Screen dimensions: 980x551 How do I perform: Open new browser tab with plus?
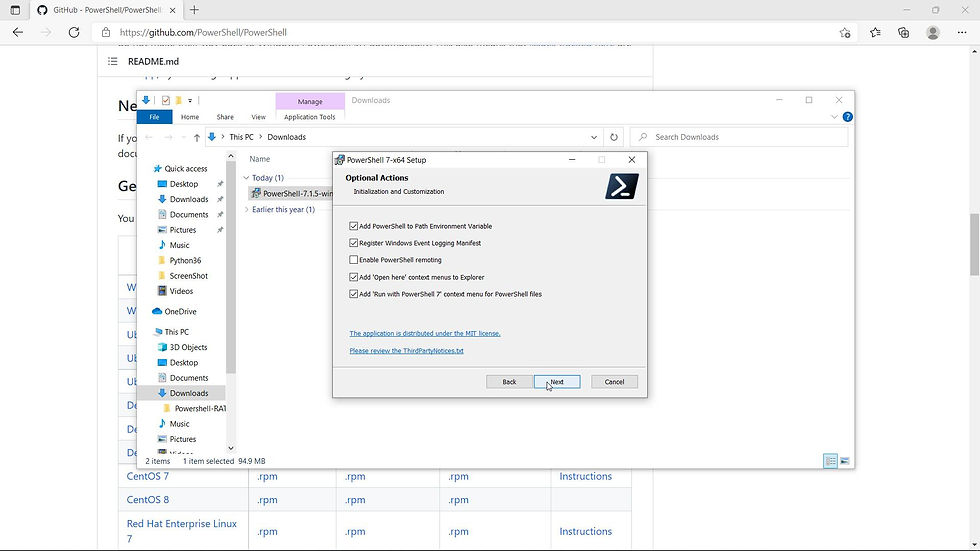194,10
